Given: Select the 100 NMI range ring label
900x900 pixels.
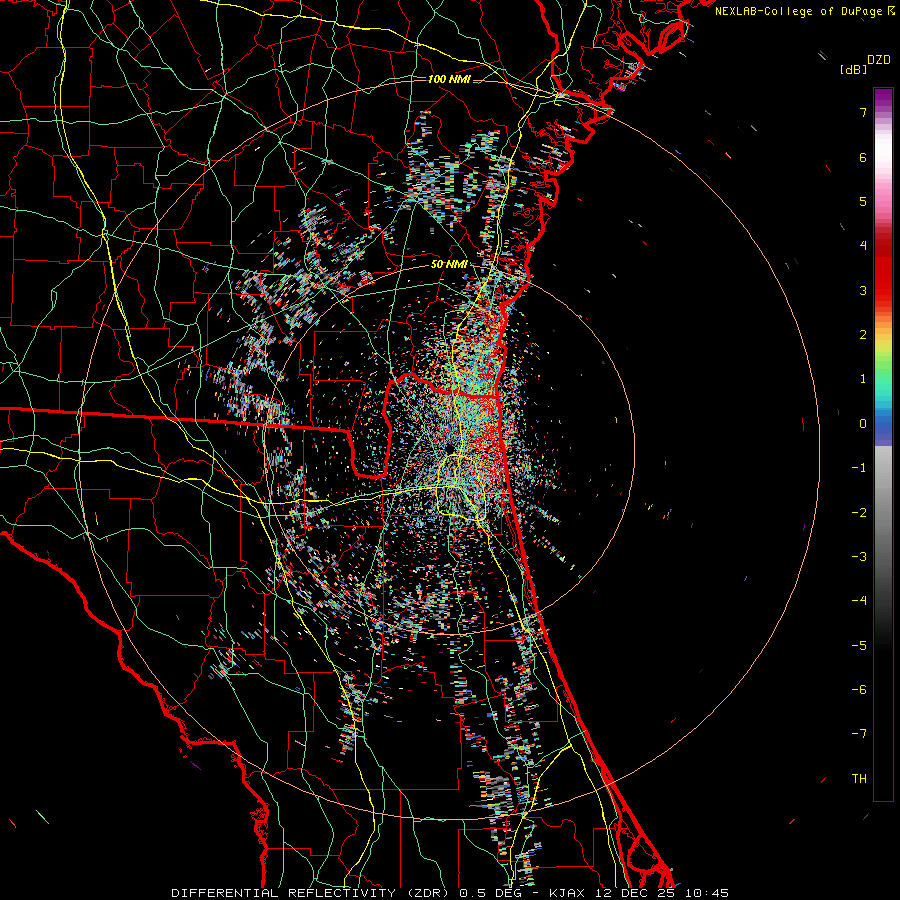Looking at the screenshot, I should (449, 79).
